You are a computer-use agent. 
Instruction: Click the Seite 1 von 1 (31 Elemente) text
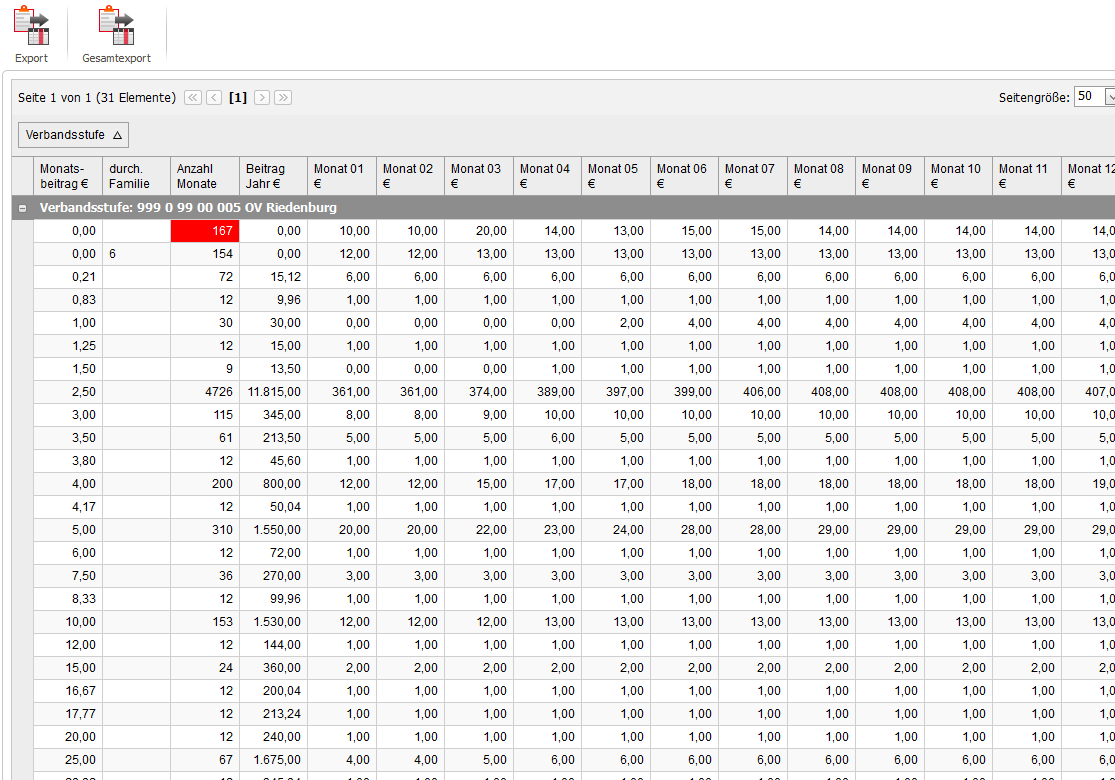pos(97,97)
